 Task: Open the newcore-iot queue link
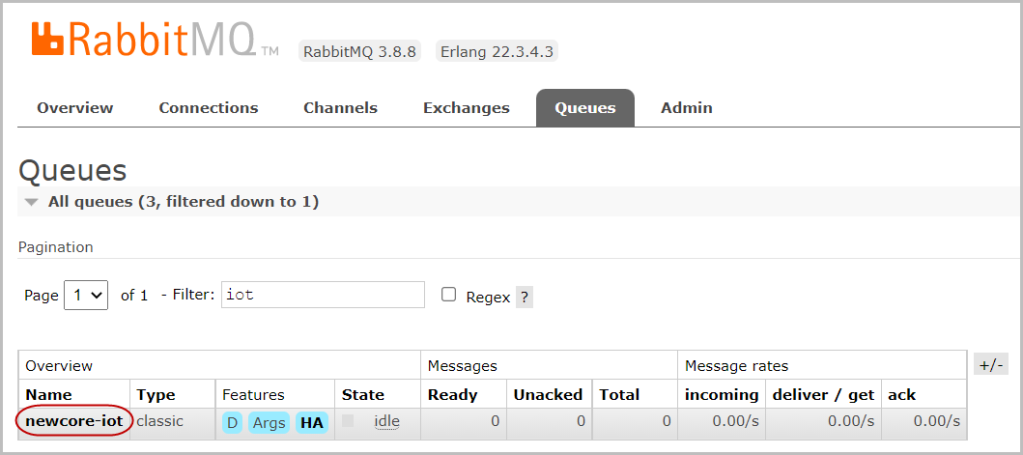[x=74, y=421]
